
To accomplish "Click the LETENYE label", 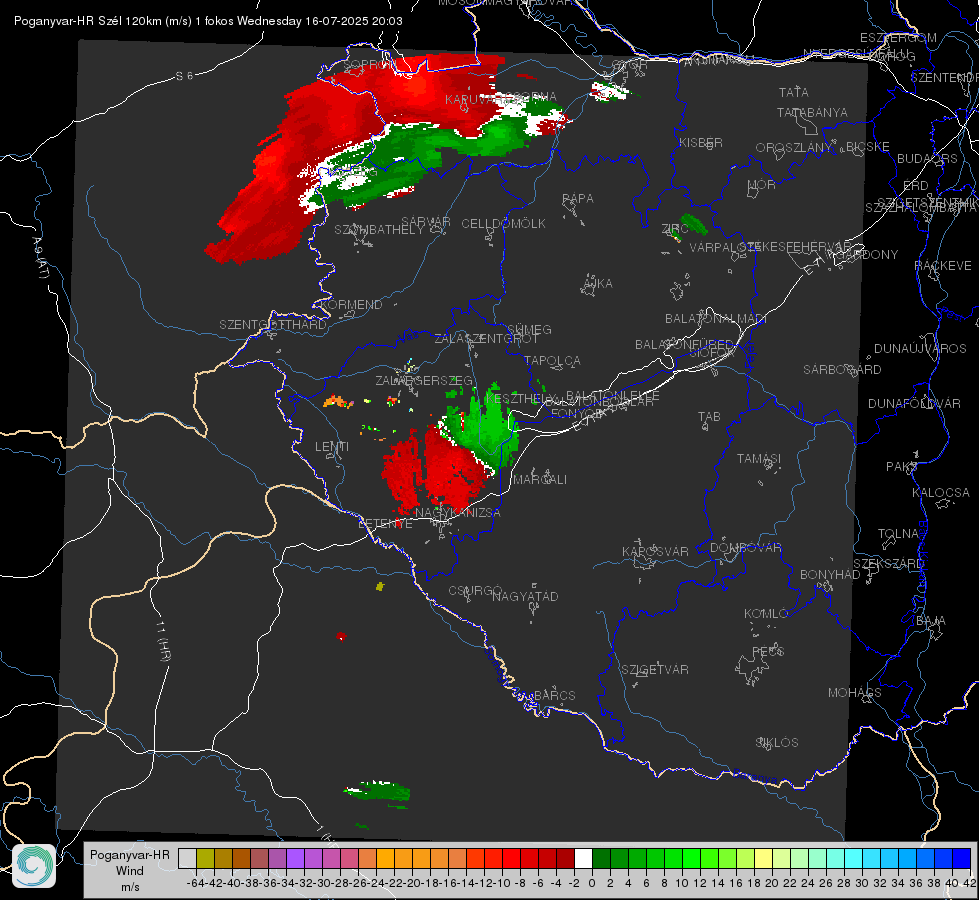I will pos(385,523).
